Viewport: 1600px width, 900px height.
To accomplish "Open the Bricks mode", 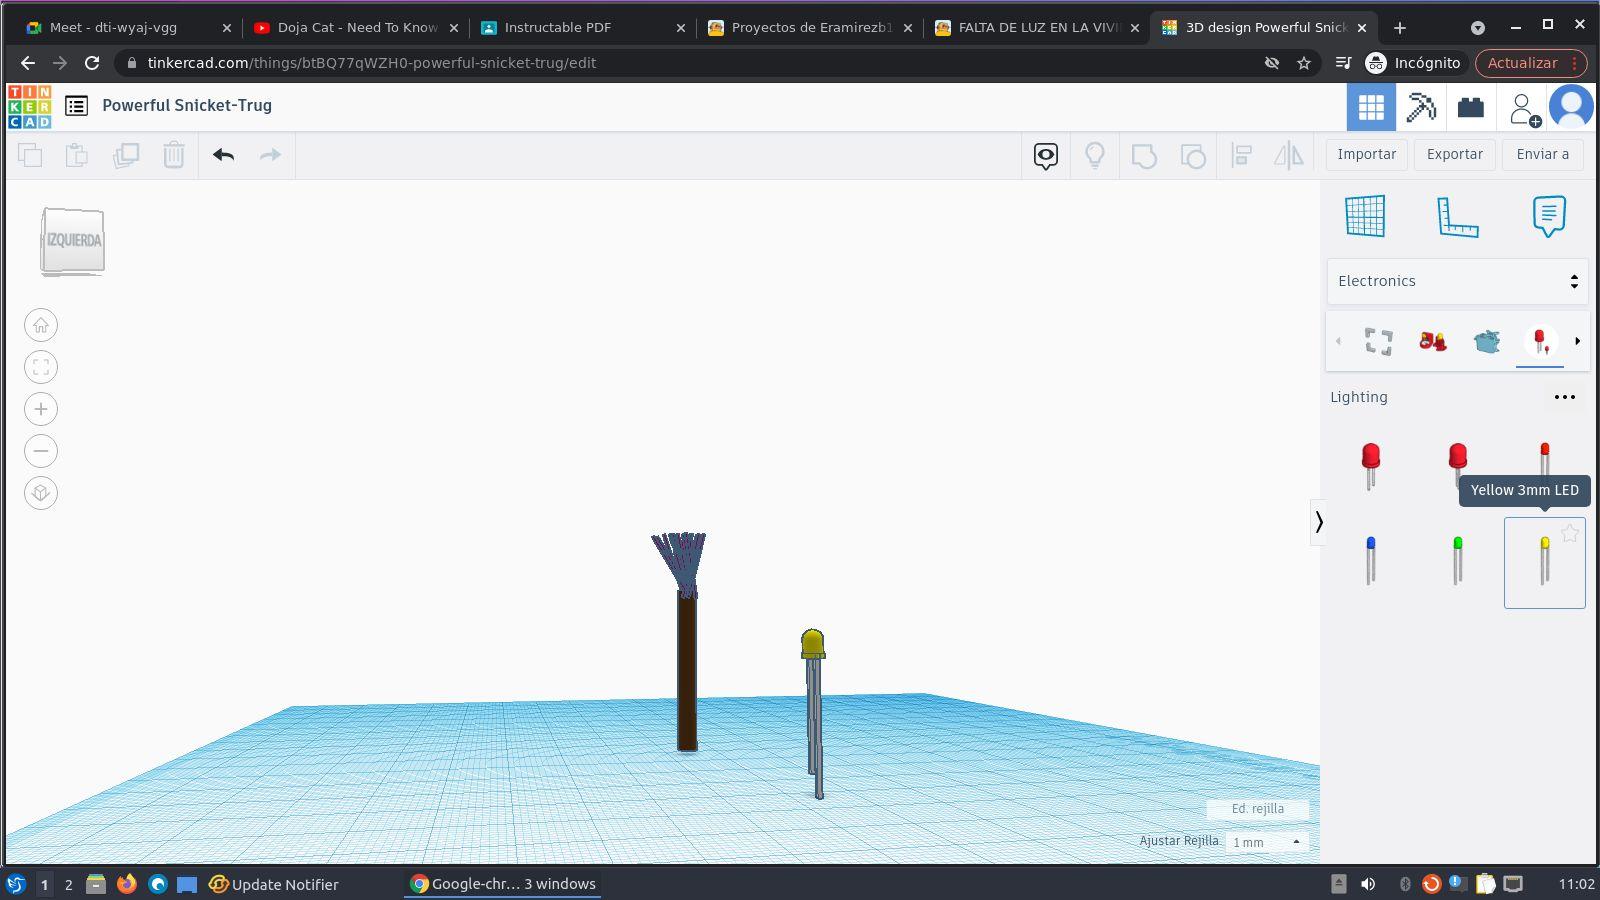I will coord(1471,107).
